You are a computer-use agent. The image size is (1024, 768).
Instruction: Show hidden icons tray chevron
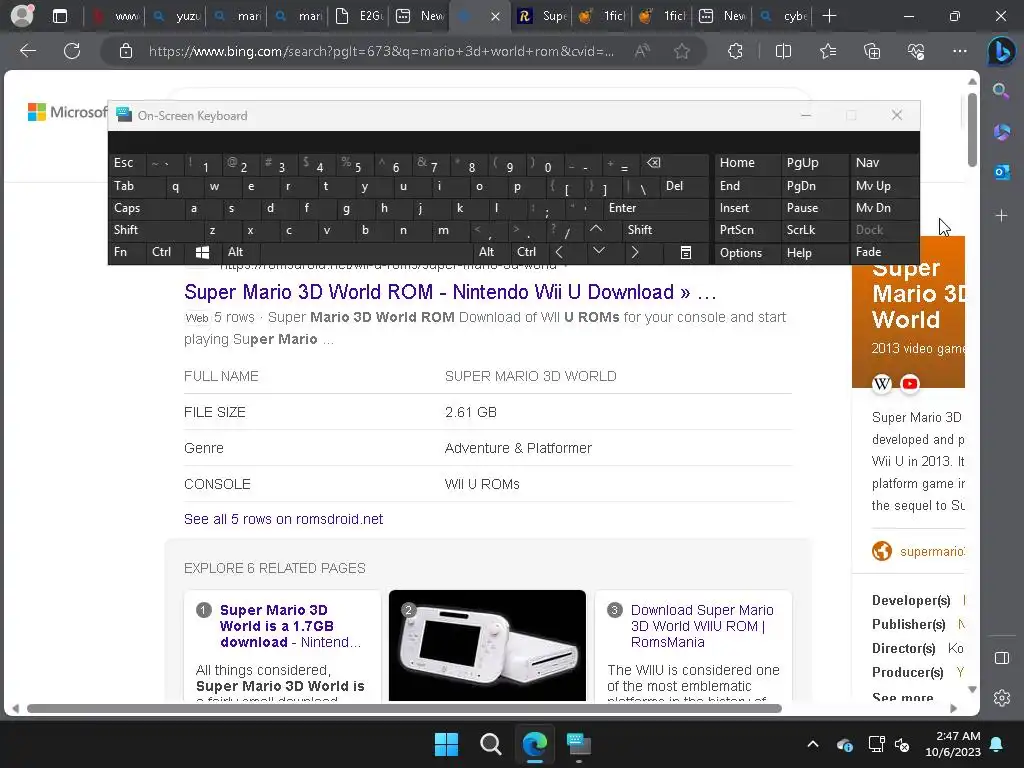coord(812,744)
